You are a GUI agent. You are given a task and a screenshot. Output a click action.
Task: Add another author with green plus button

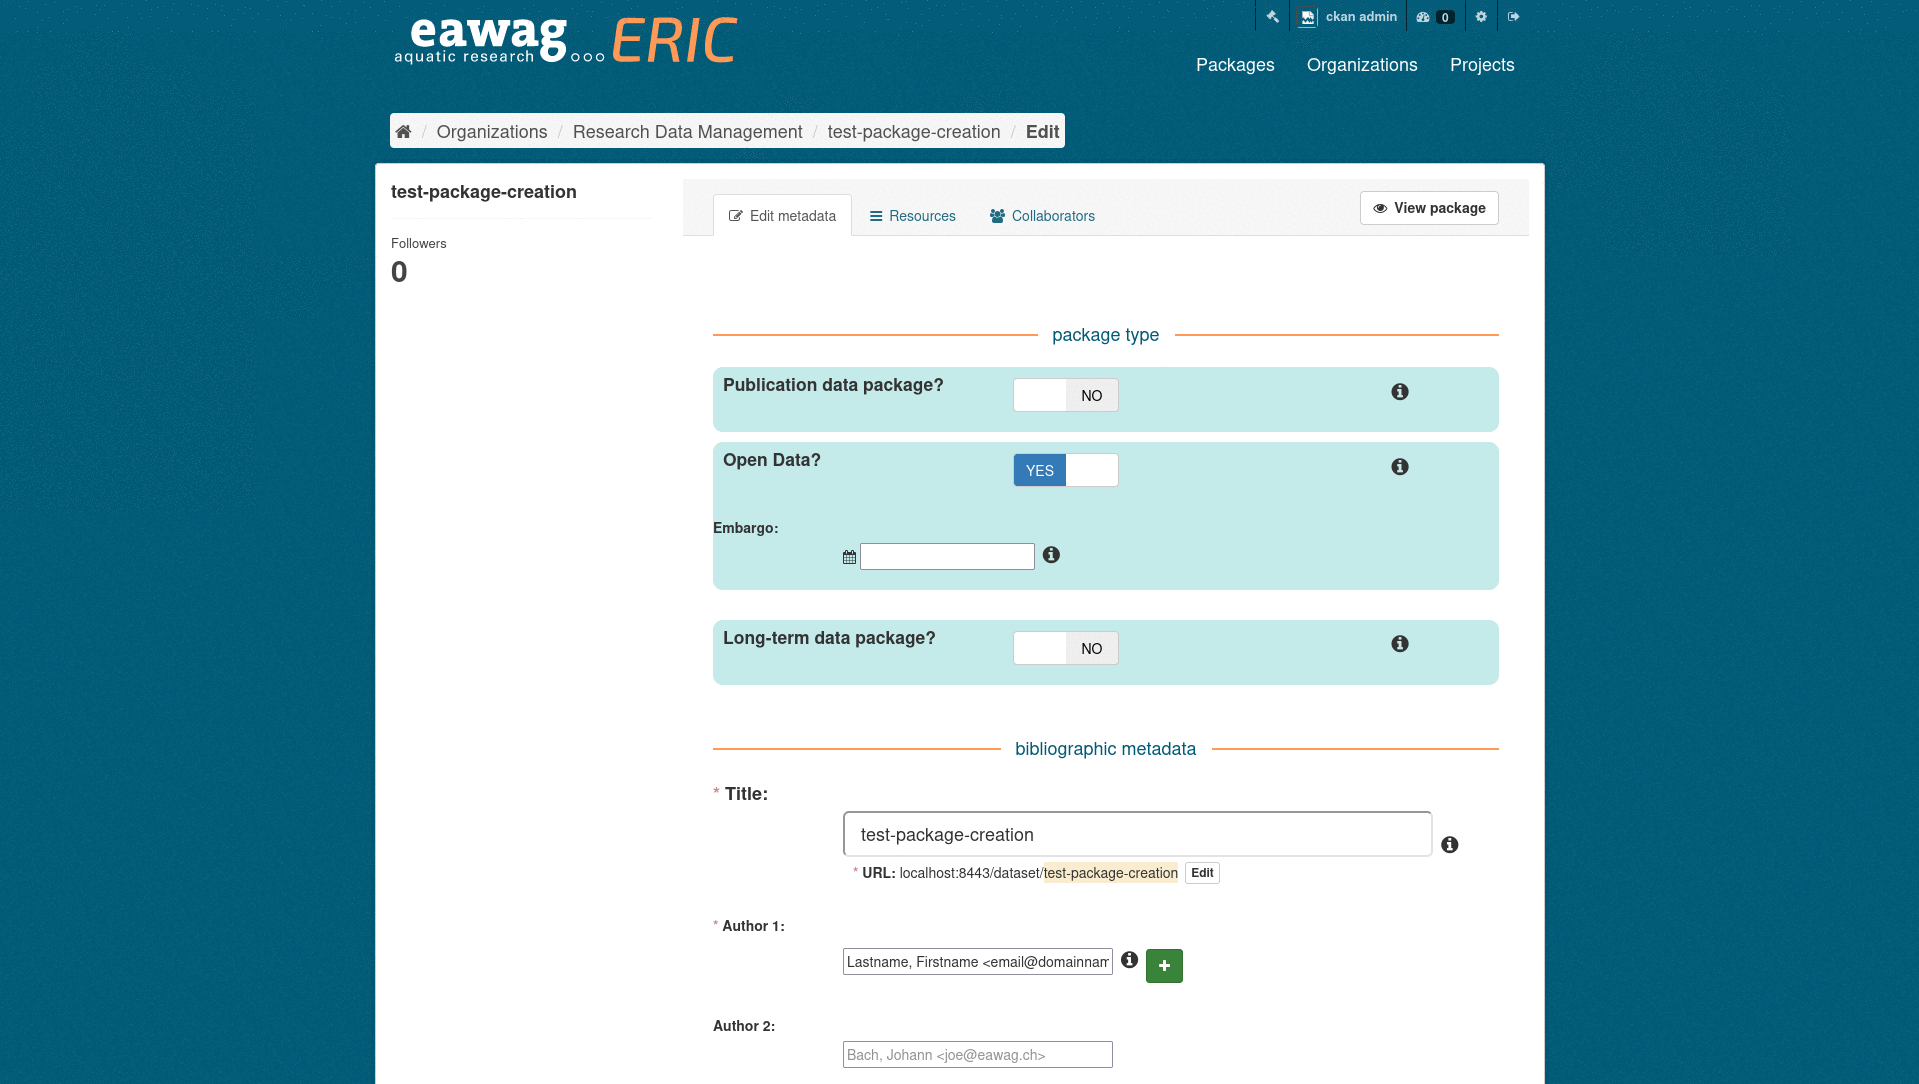(1164, 966)
